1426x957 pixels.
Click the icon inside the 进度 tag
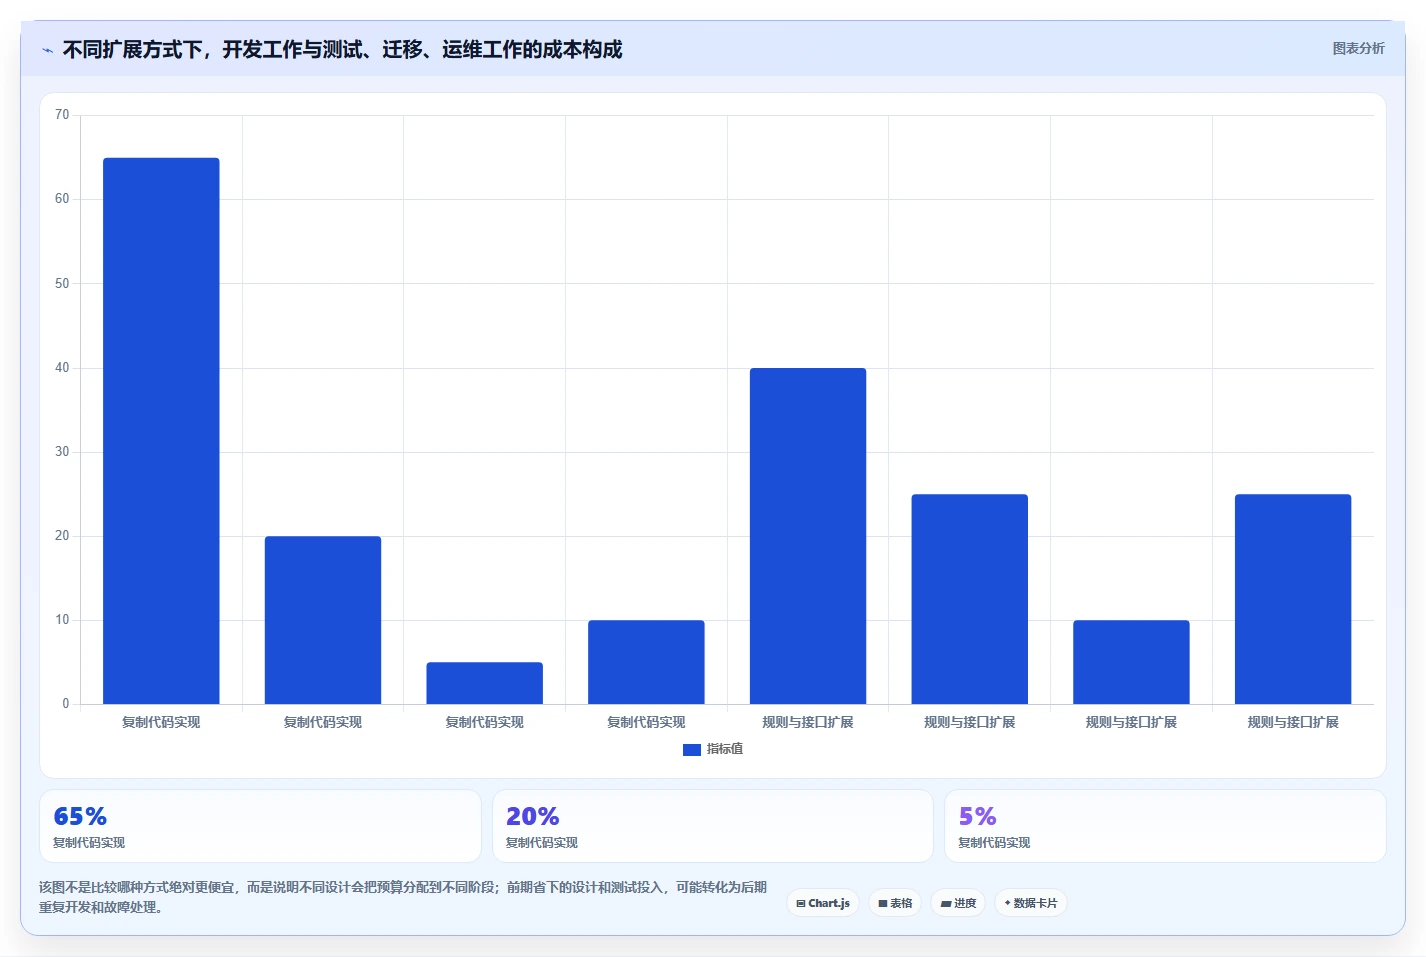tap(946, 903)
